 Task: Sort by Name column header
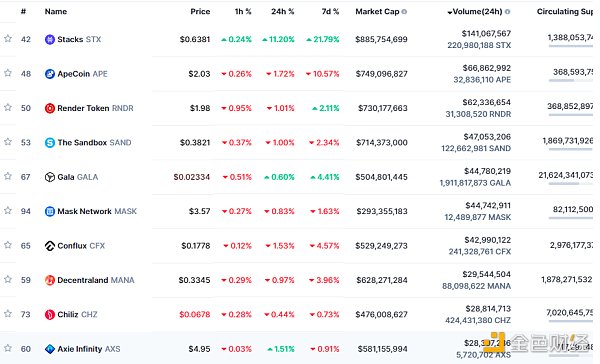(56, 12)
